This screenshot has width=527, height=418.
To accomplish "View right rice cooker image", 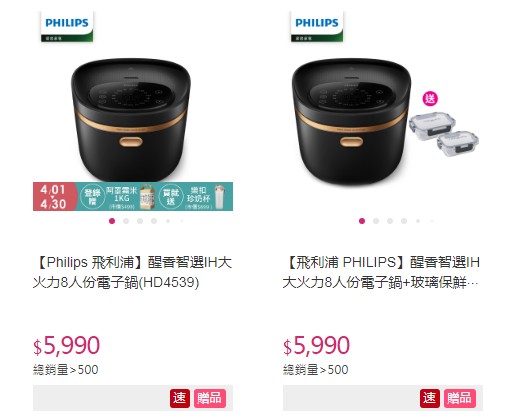I will (352, 121).
